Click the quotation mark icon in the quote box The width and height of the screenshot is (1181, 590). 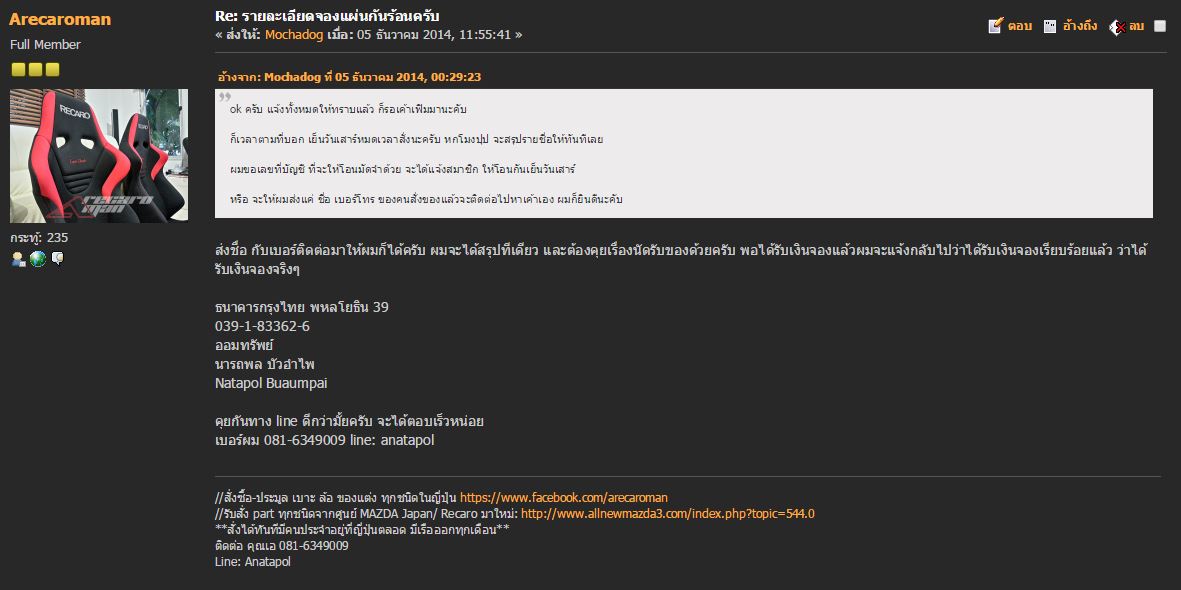coord(225,97)
